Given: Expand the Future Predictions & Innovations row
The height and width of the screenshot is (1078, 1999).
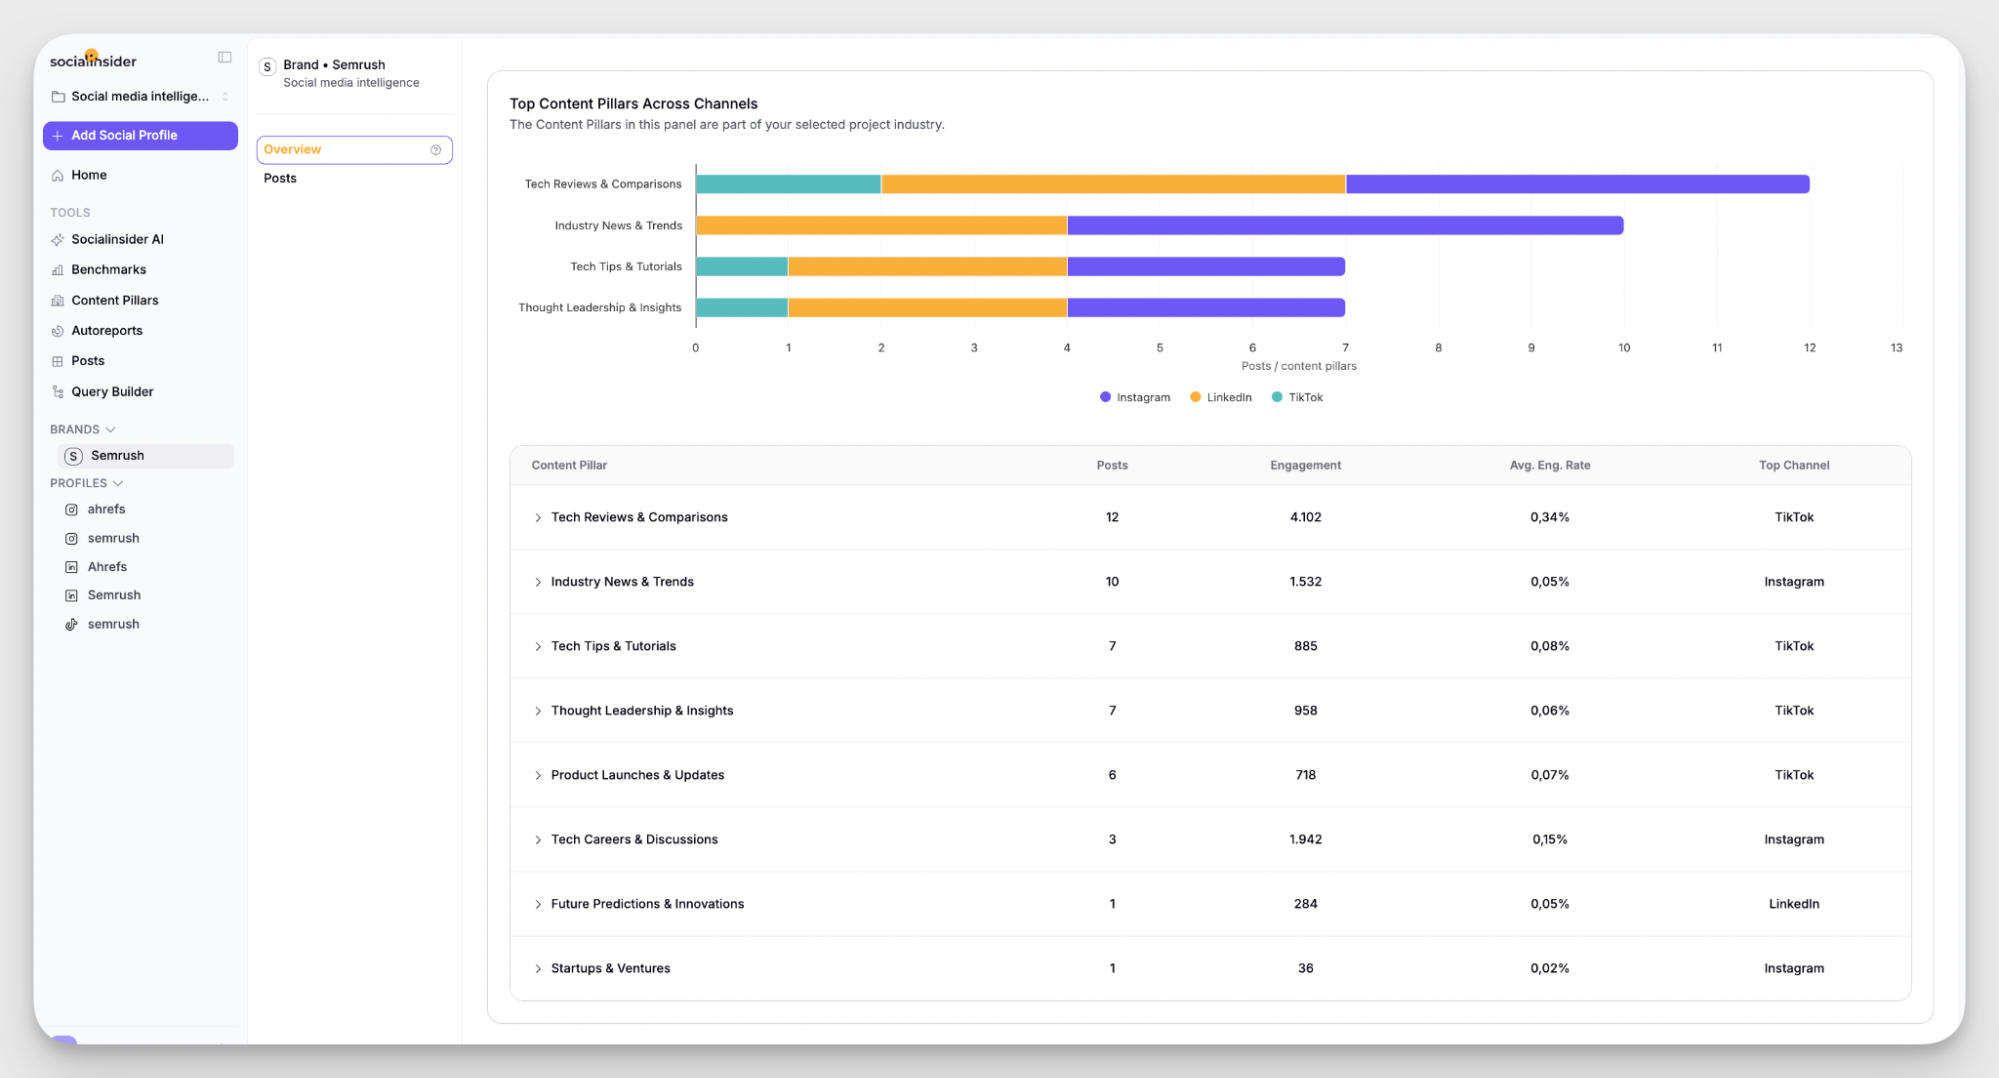Looking at the screenshot, I should tap(538, 905).
